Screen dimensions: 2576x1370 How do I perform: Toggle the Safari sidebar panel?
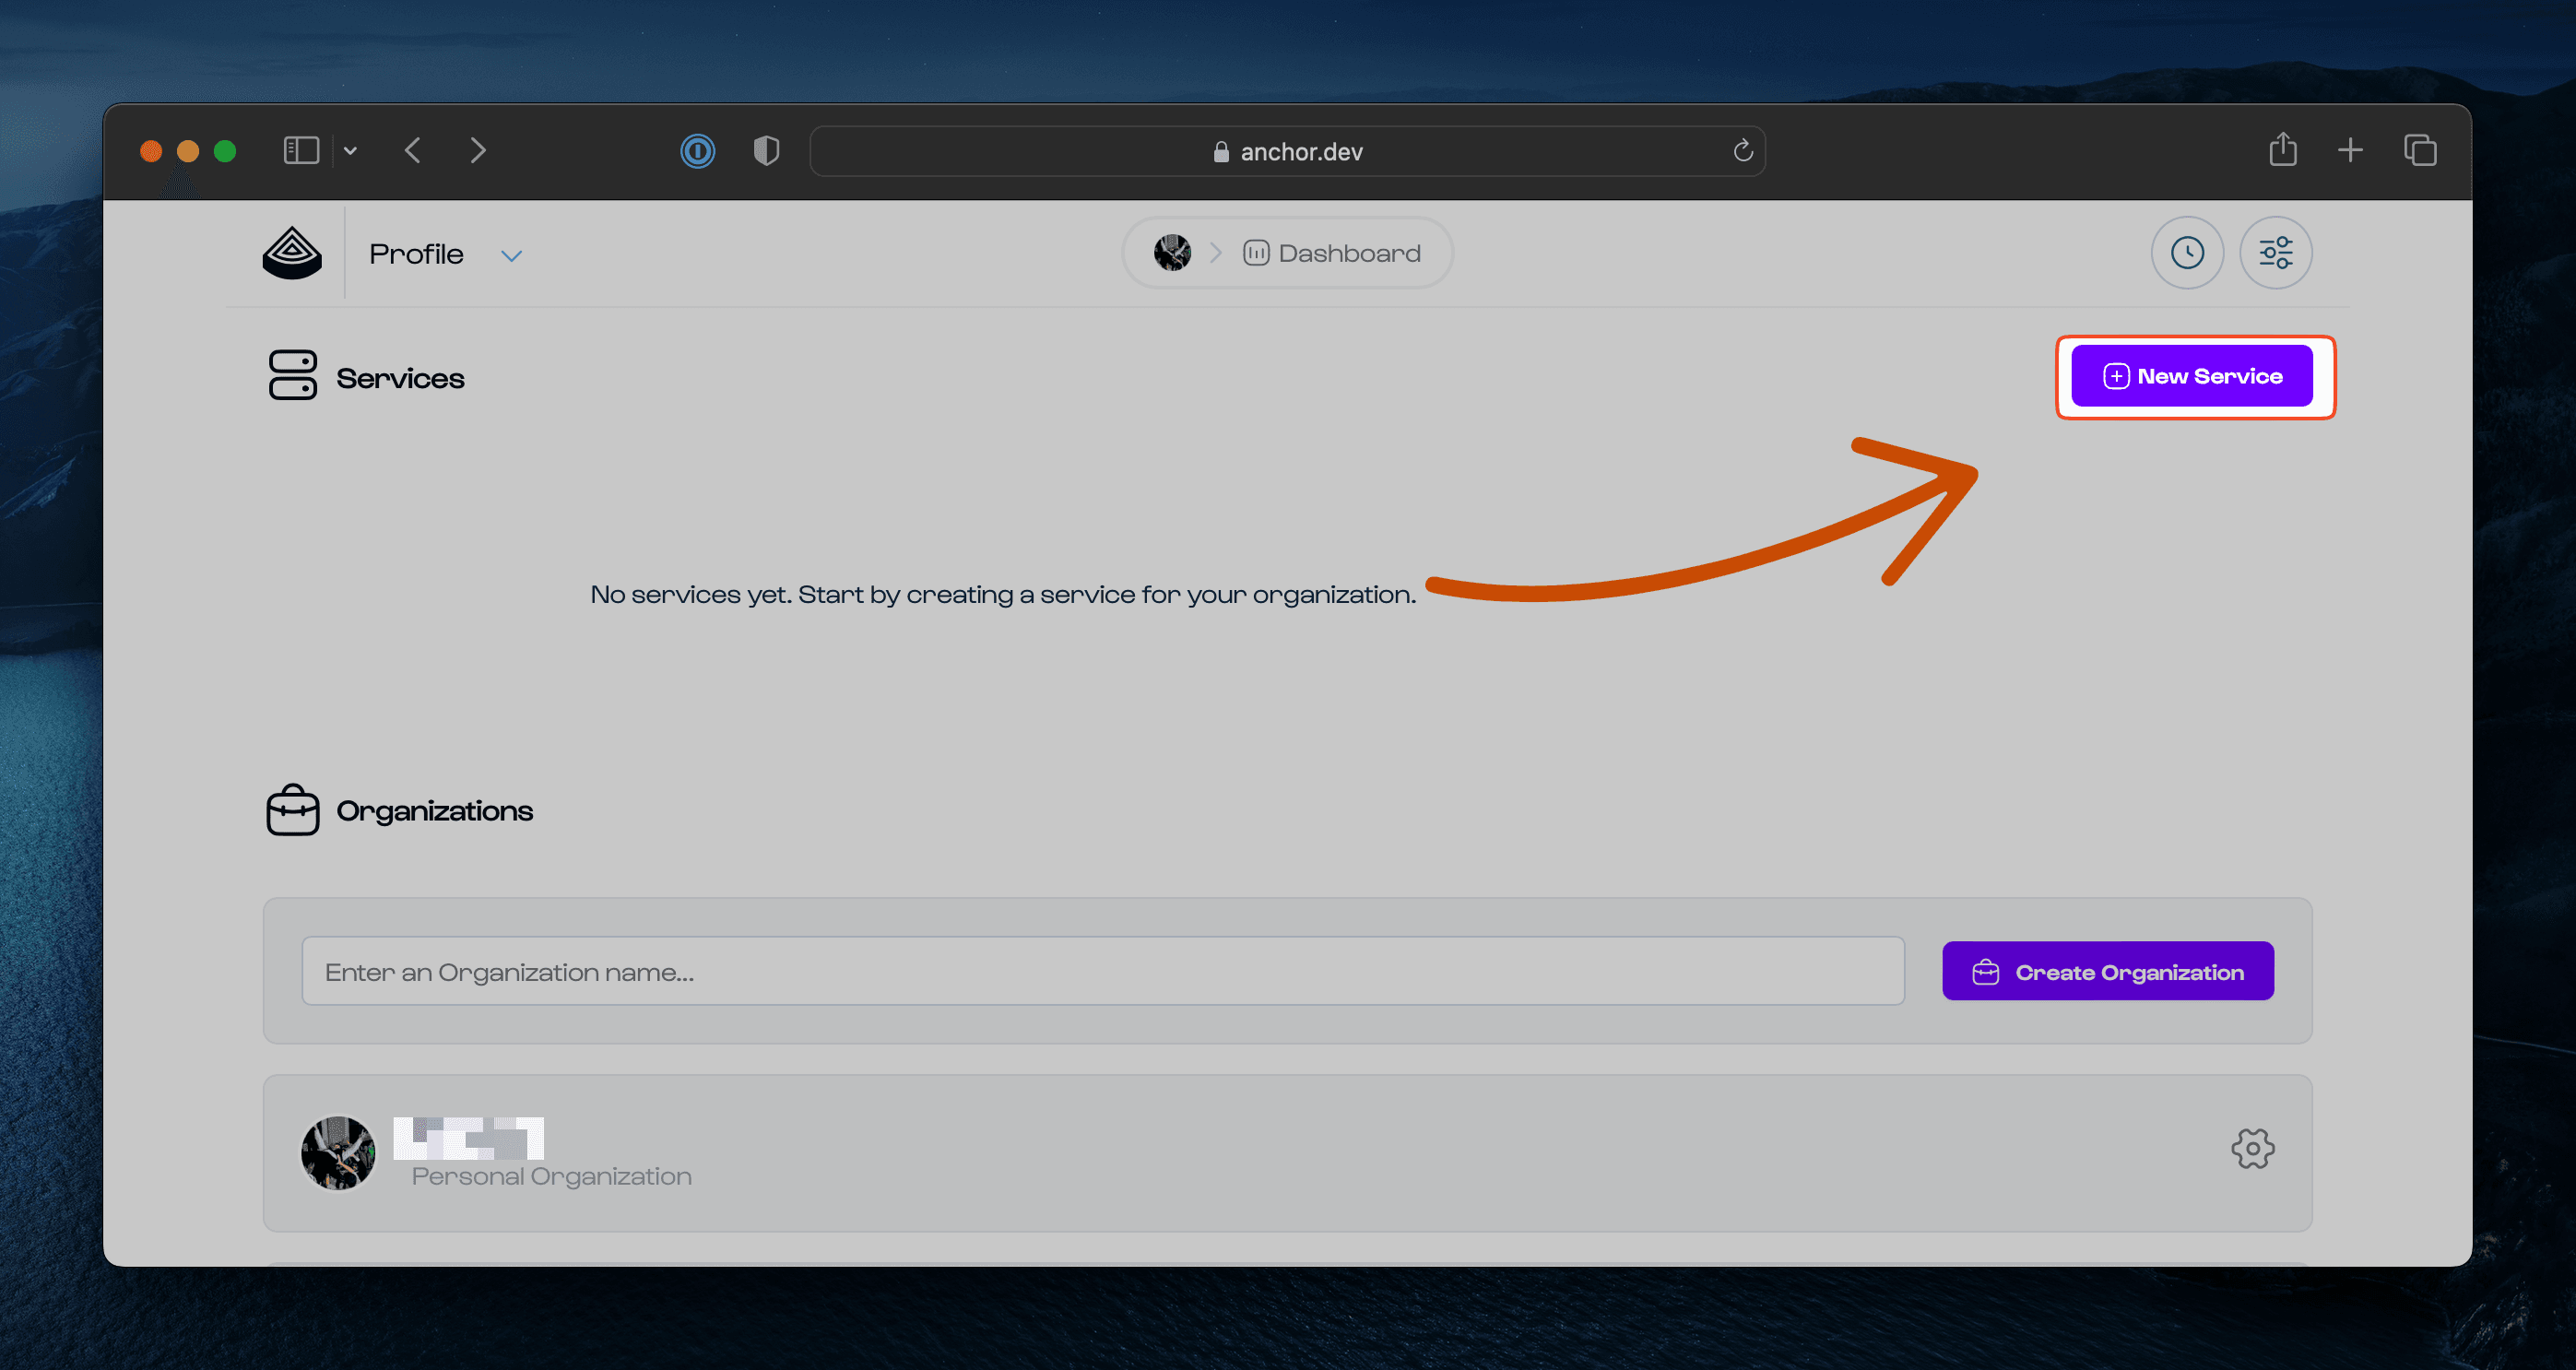click(300, 149)
